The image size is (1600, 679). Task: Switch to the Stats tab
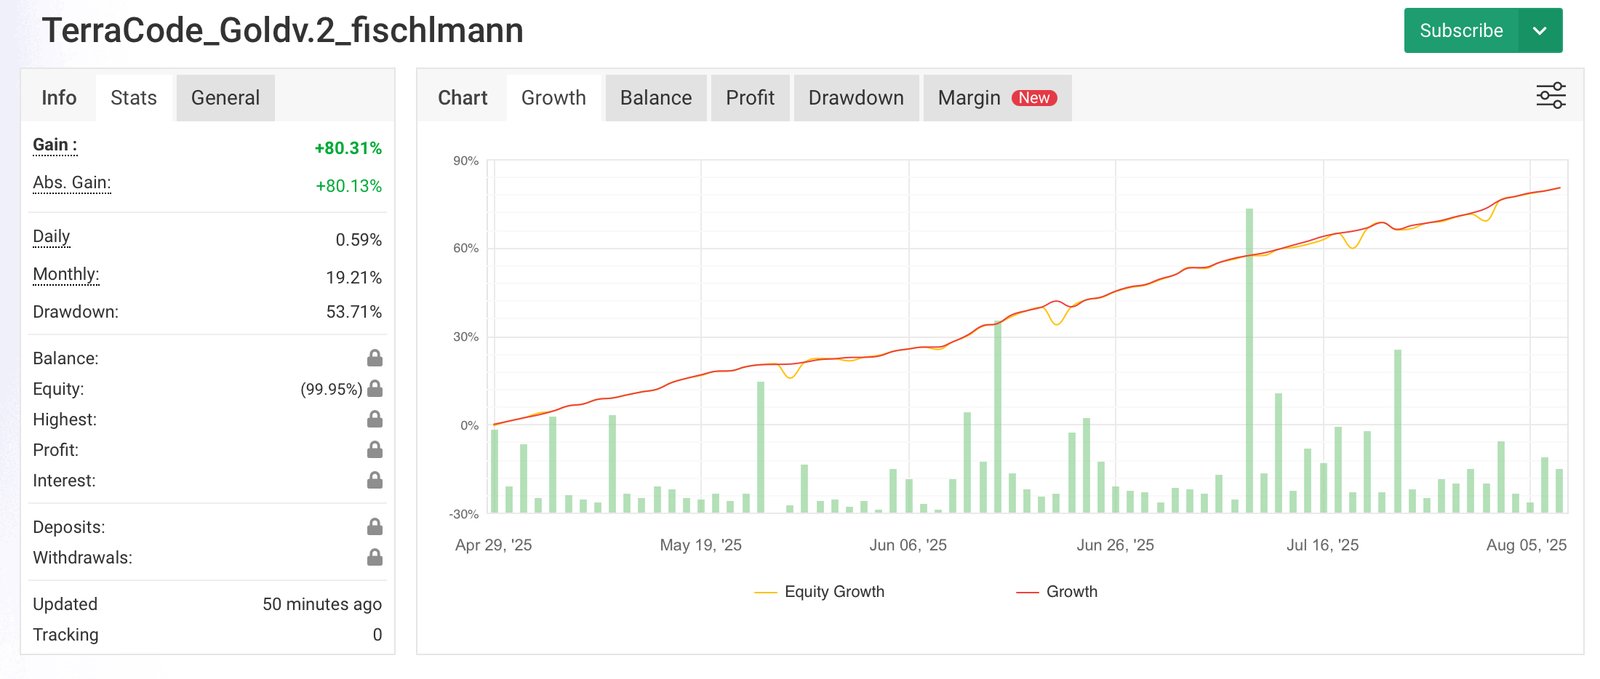(x=134, y=98)
